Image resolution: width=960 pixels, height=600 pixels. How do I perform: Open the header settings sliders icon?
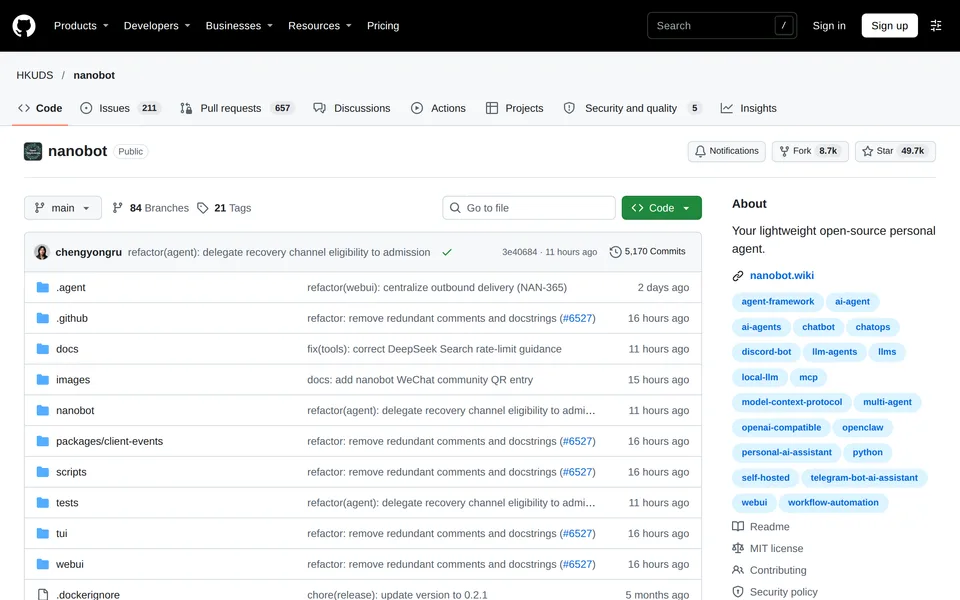[x=936, y=26]
